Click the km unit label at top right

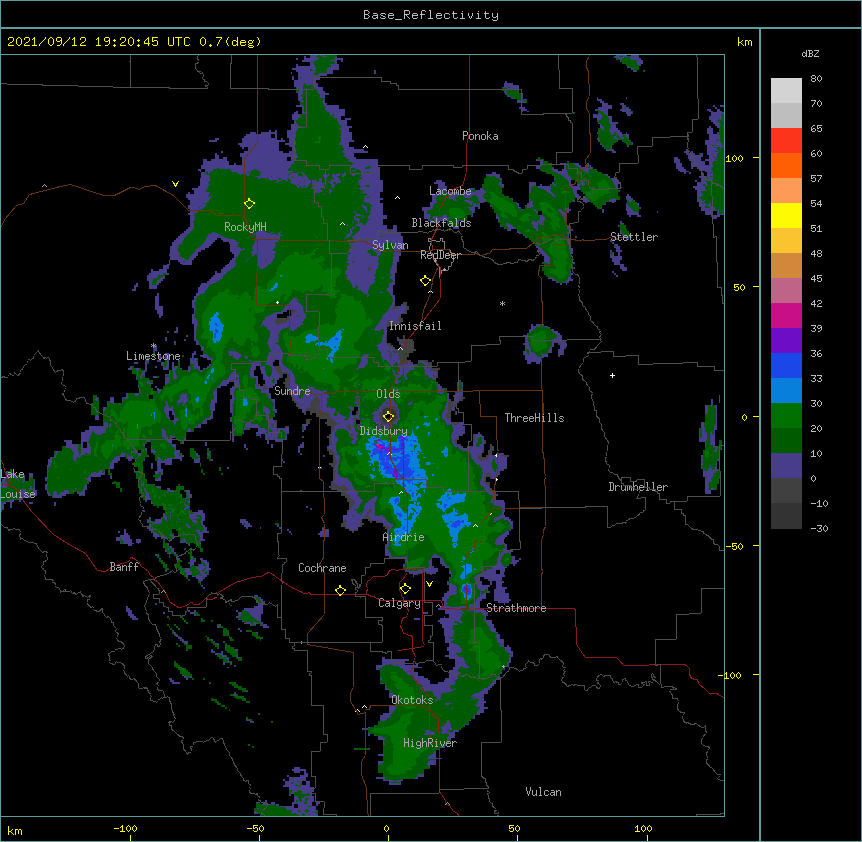tap(744, 42)
